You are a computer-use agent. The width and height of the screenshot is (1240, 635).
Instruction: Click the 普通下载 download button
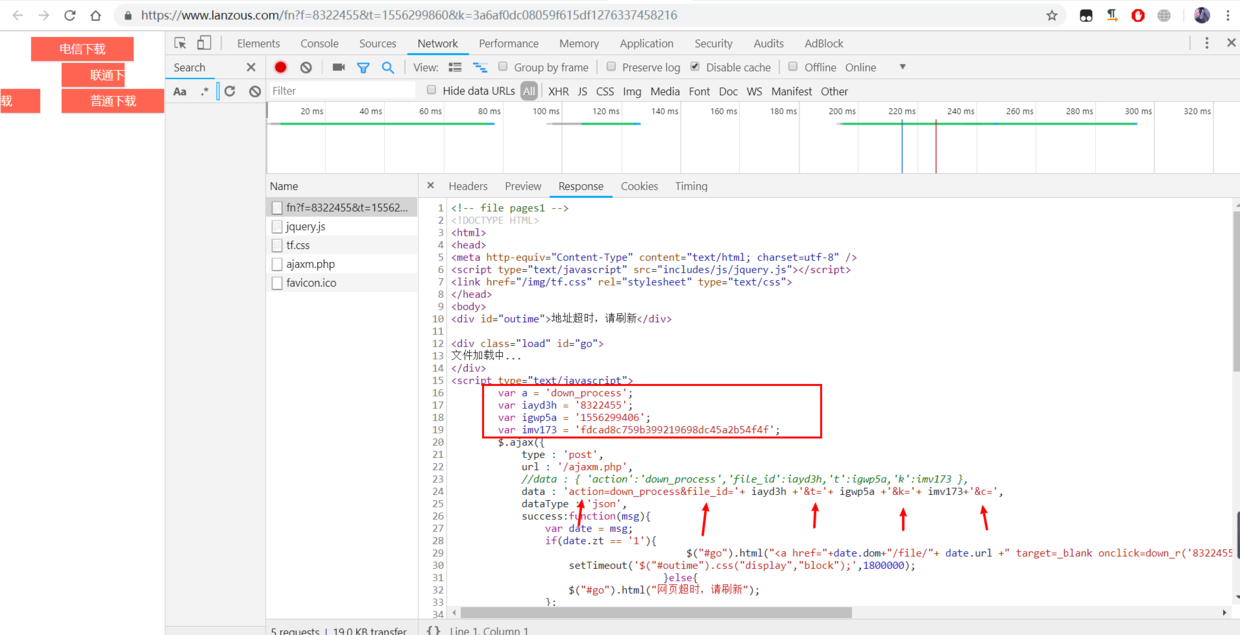point(113,101)
